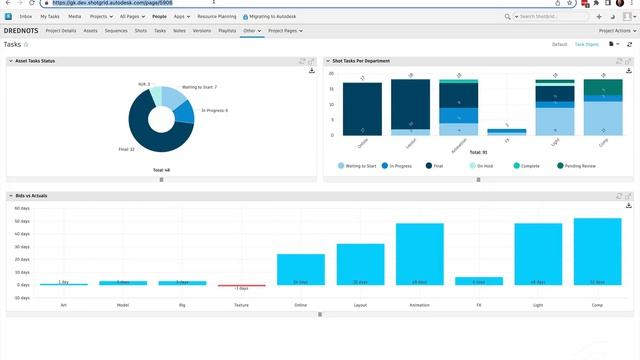Click the page refresh icon at right
640x360 pixels.
(630, 44)
